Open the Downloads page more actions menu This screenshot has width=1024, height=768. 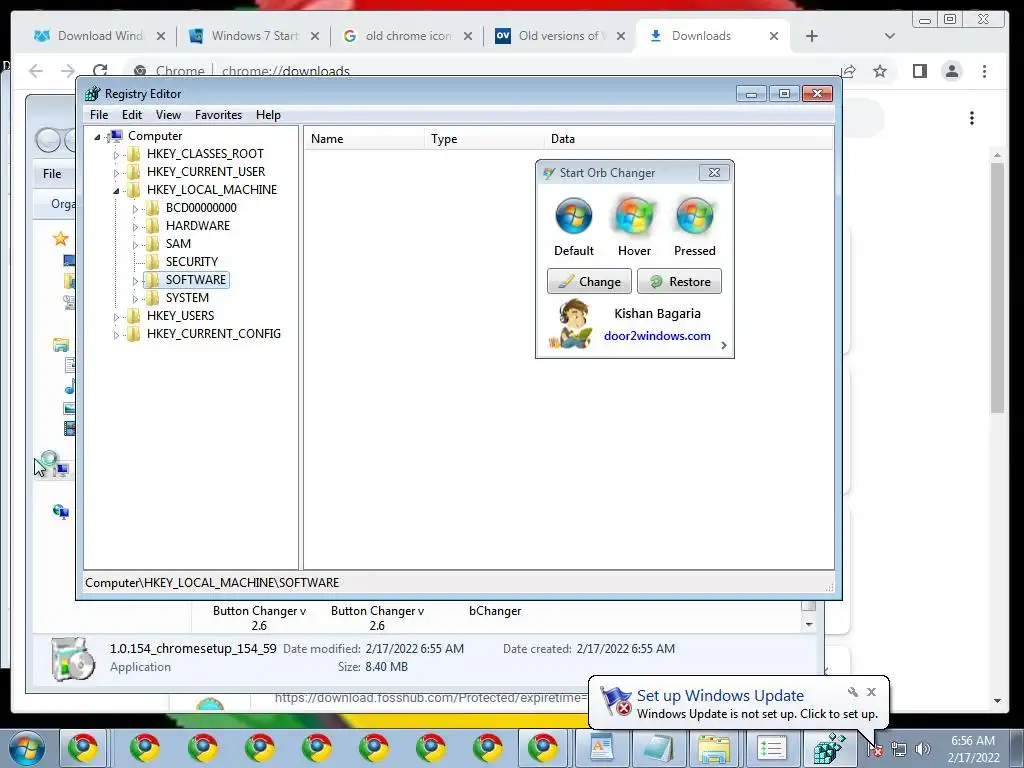tap(972, 118)
